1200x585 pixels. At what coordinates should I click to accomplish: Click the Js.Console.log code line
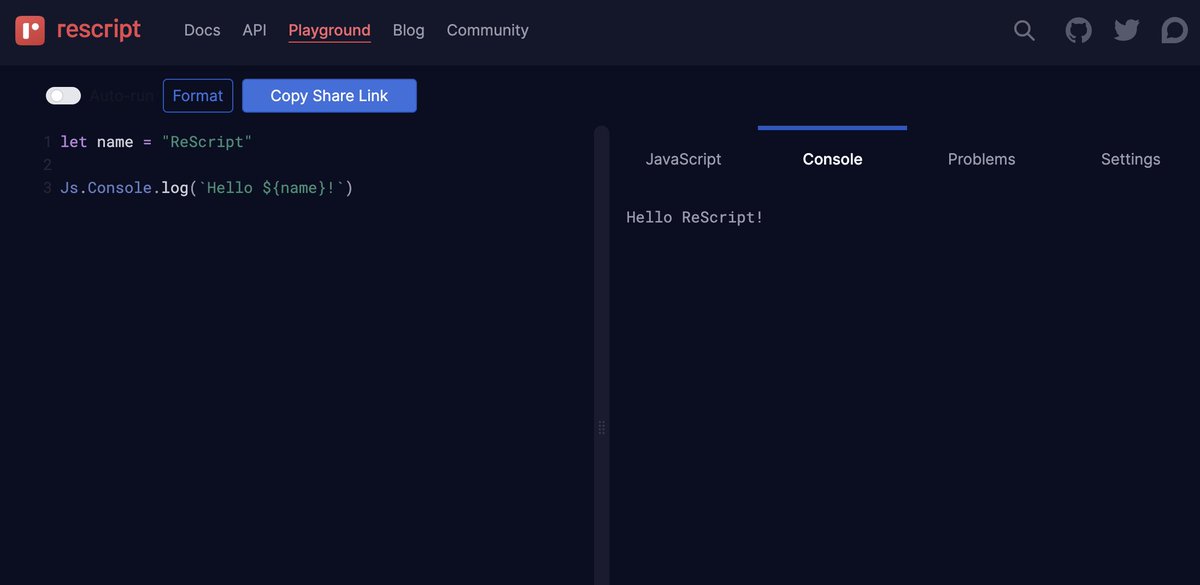point(207,187)
